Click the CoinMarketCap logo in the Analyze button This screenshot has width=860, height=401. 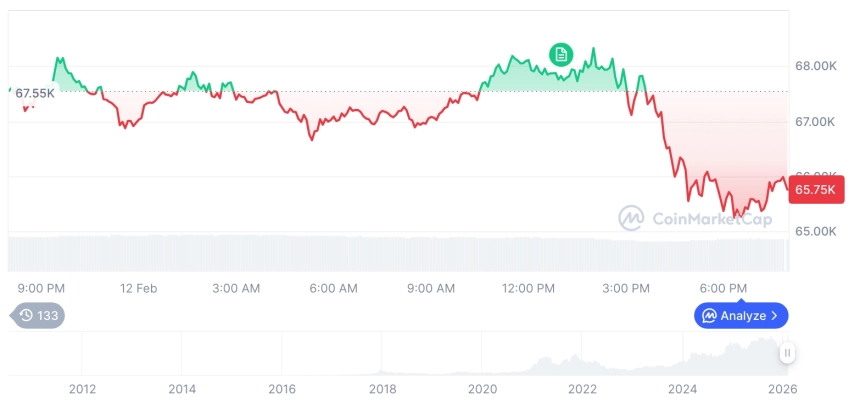click(709, 316)
